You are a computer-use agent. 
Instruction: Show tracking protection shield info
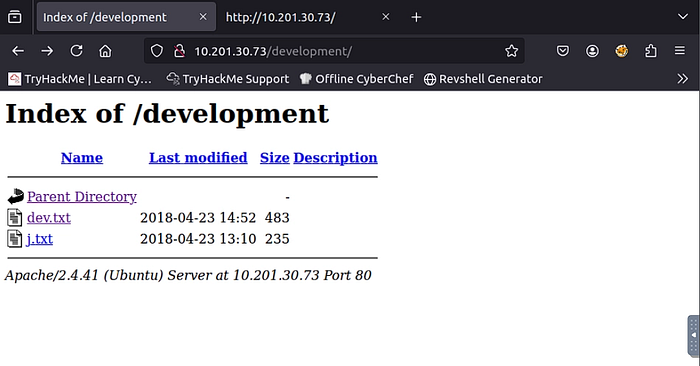pyautogui.click(x=157, y=51)
